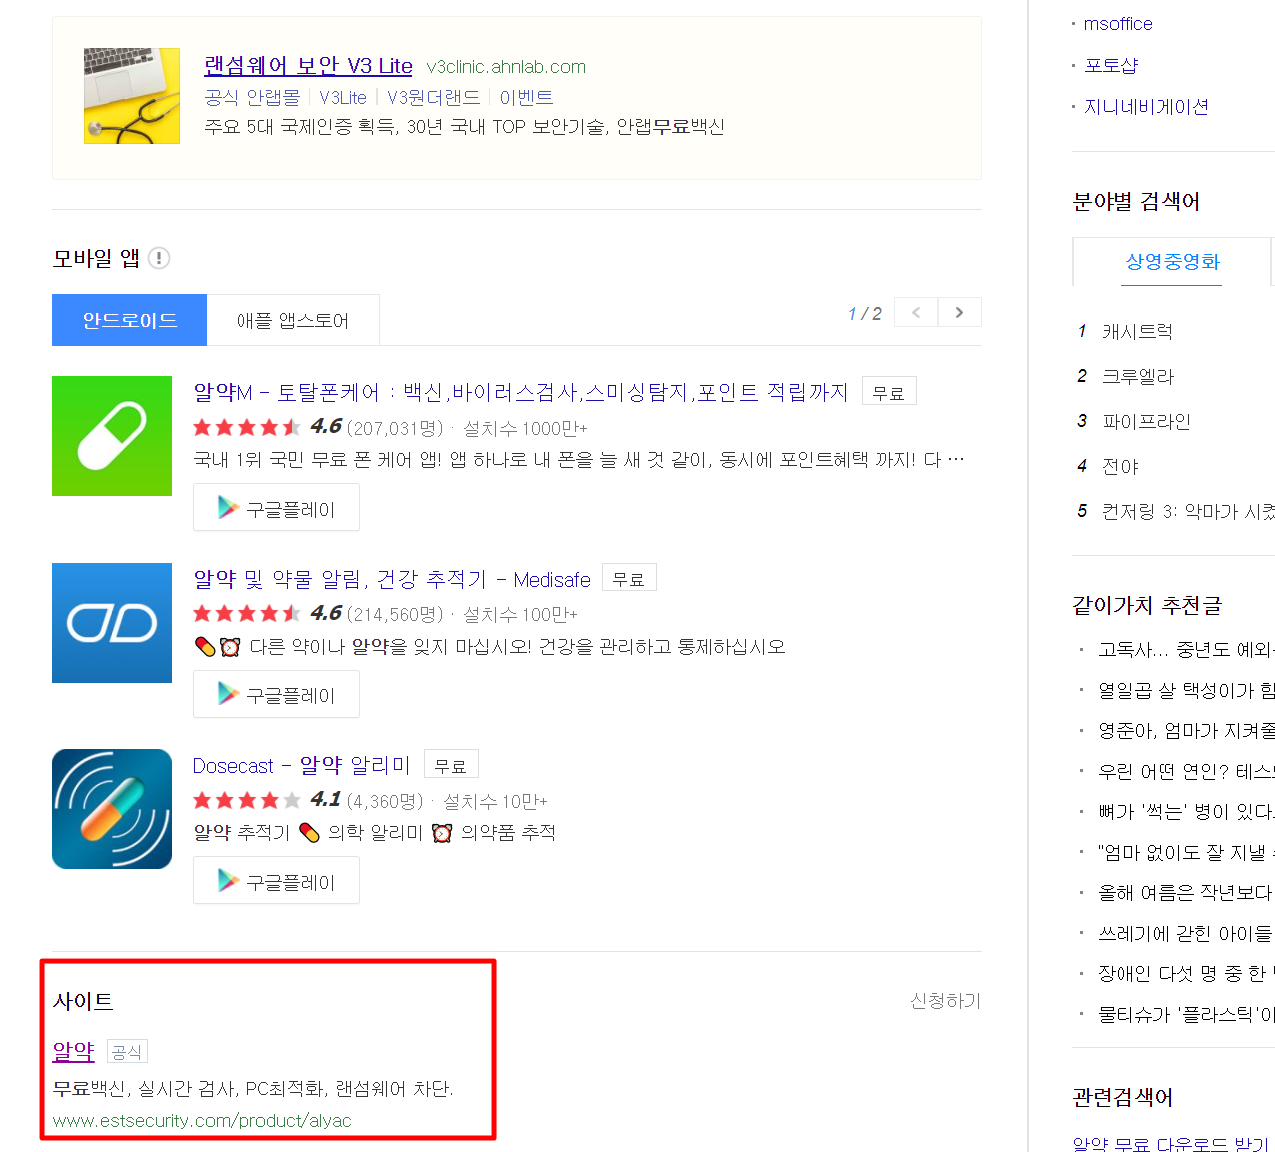Screen dimensions: 1275x1152
Task: Open movie rank 2 크루엘라
Action: point(1138,377)
